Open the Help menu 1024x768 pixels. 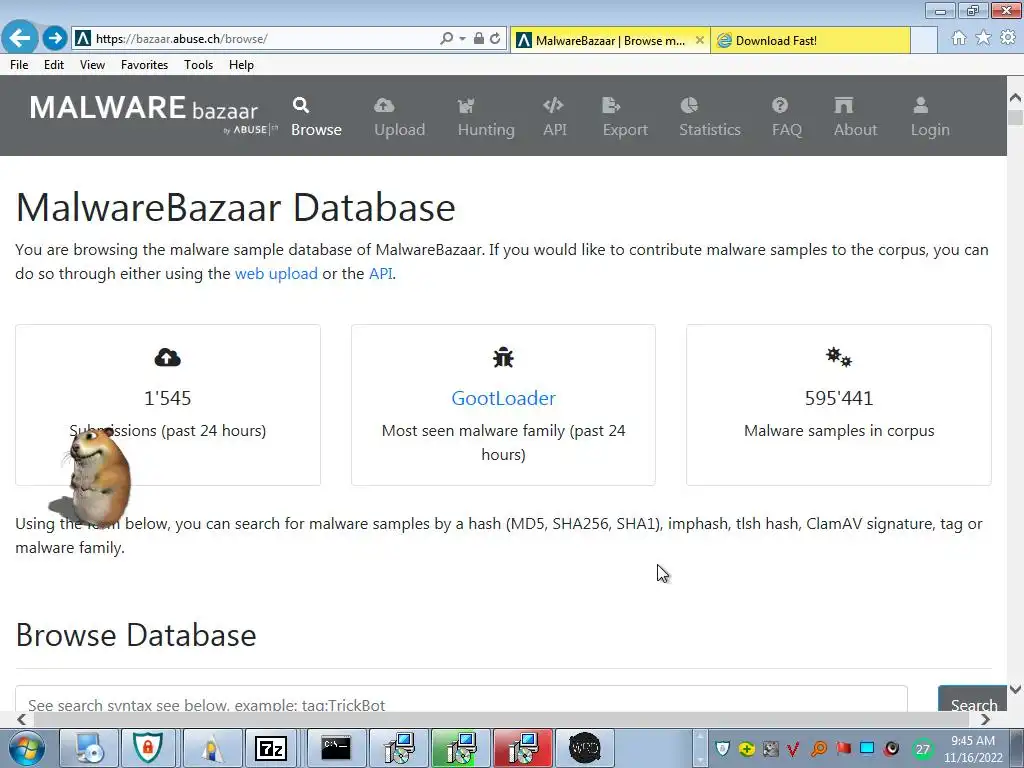coord(241,65)
